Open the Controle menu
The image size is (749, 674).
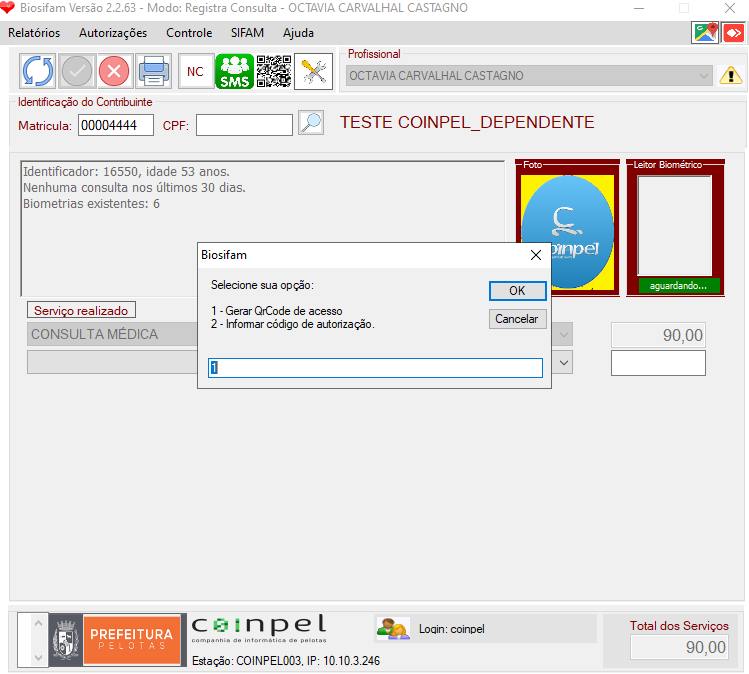pos(189,33)
